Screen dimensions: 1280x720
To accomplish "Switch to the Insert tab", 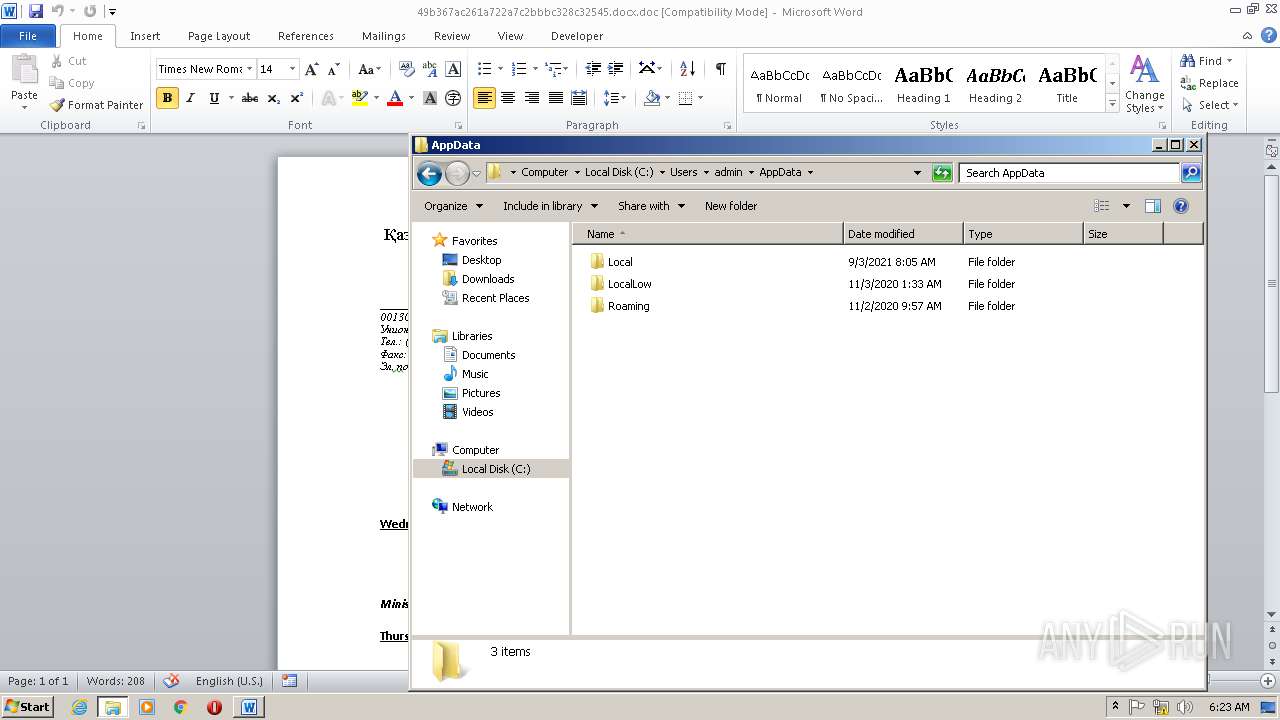I will [145, 36].
